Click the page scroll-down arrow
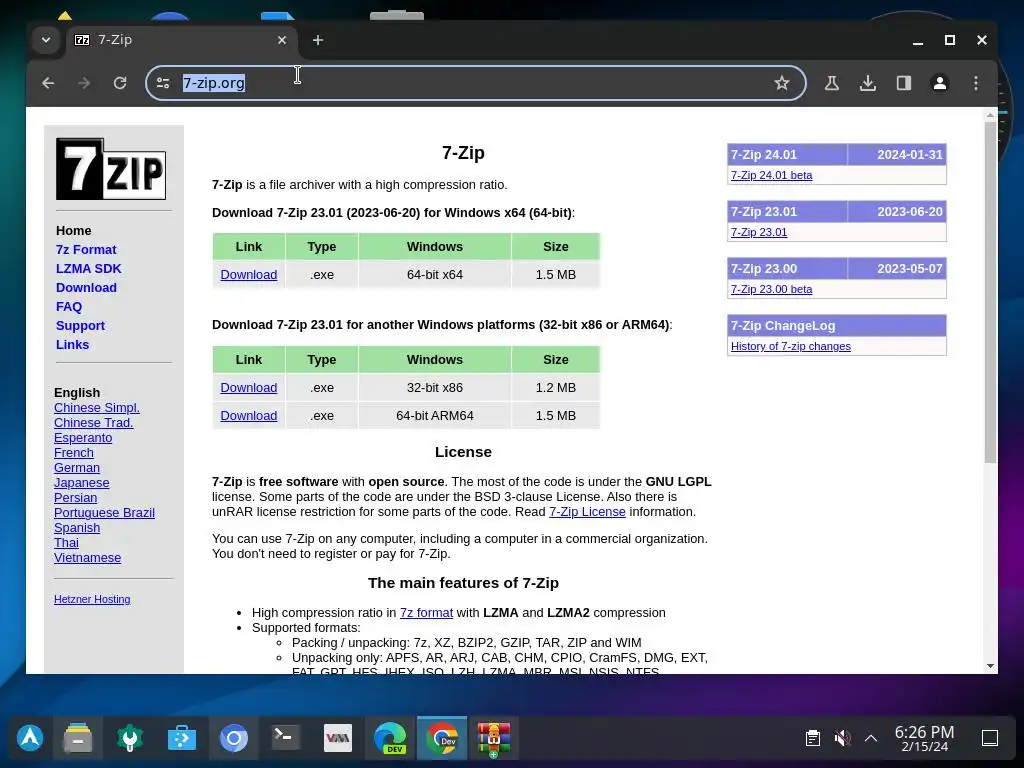The image size is (1024, 768). coord(991,666)
